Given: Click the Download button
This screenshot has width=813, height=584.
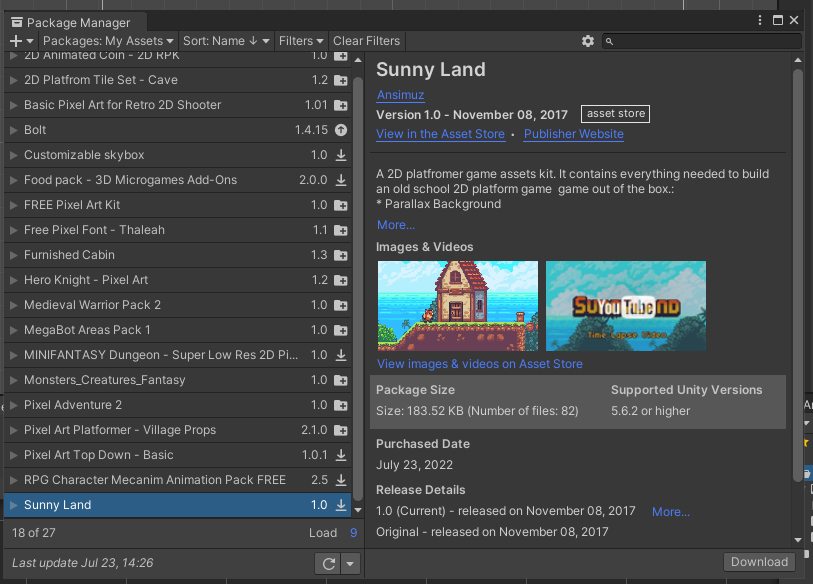Looking at the screenshot, I should coord(759,562).
